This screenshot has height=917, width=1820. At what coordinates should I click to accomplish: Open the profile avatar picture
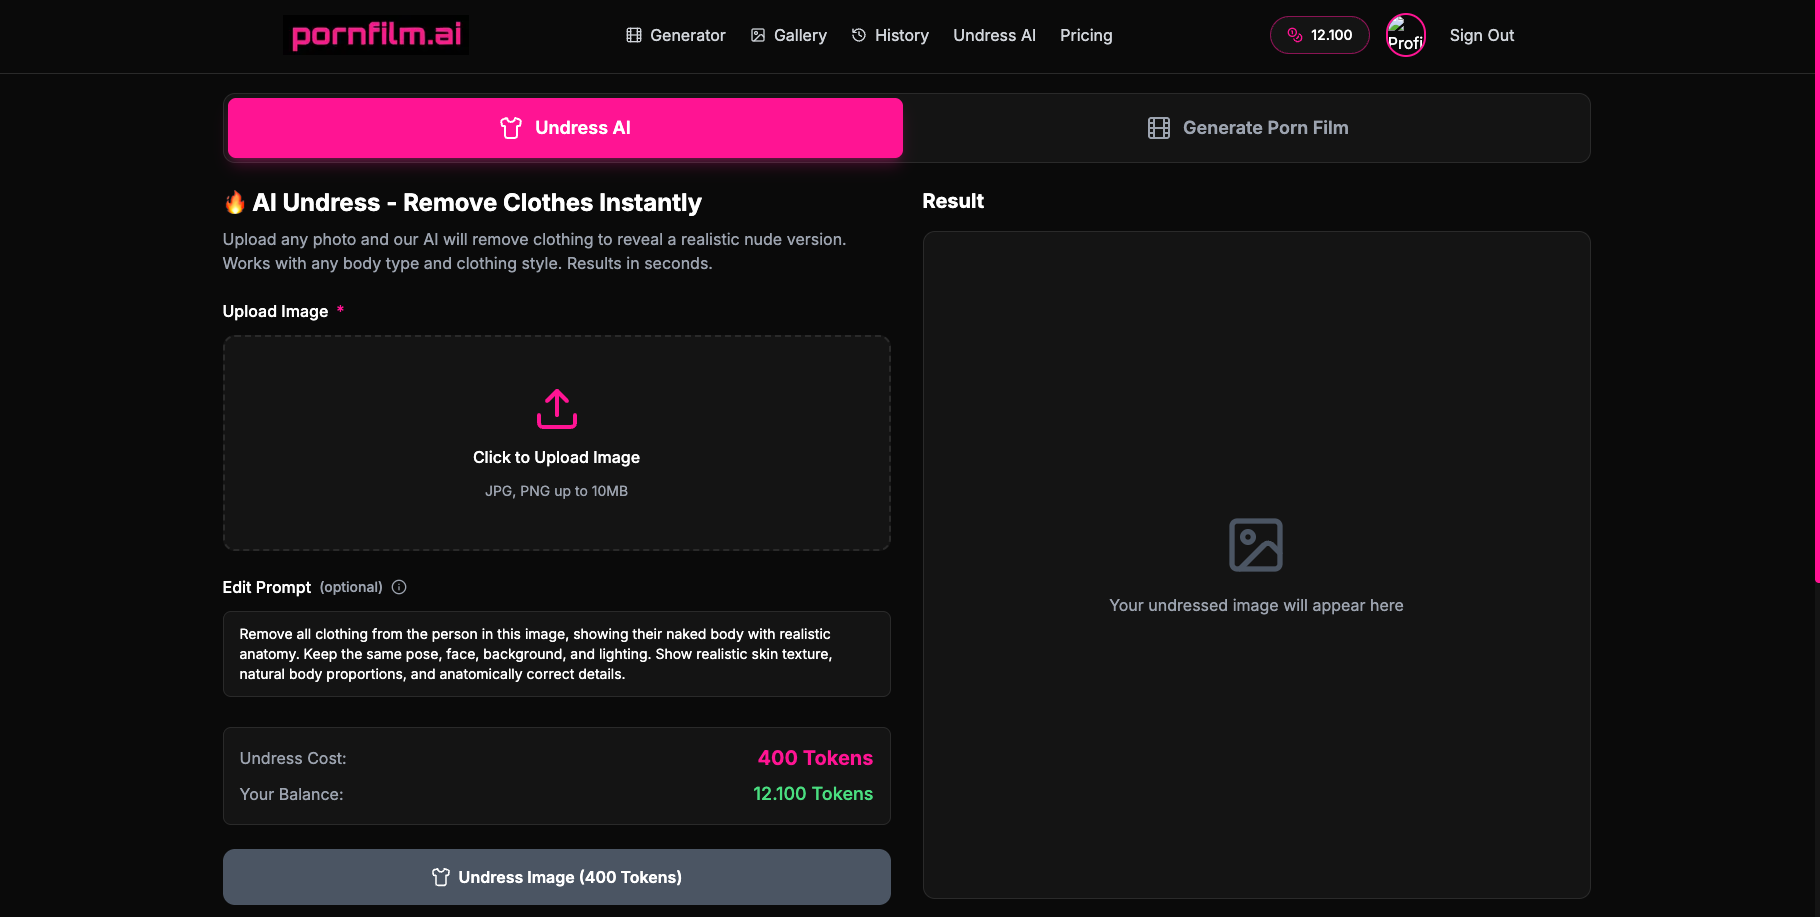(x=1405, y=34)
